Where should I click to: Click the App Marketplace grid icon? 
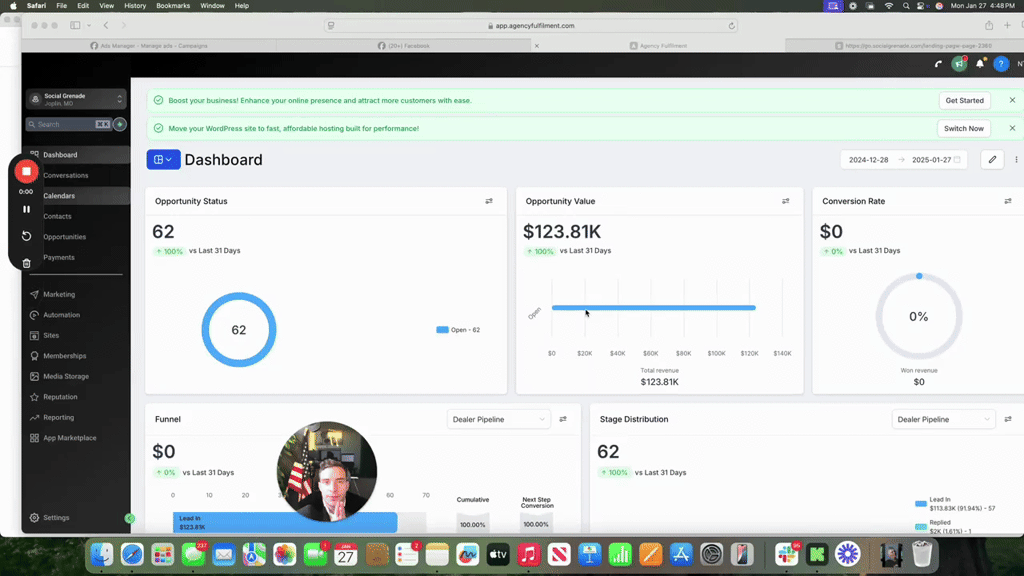pyautogui.click(x=34, y=438)
